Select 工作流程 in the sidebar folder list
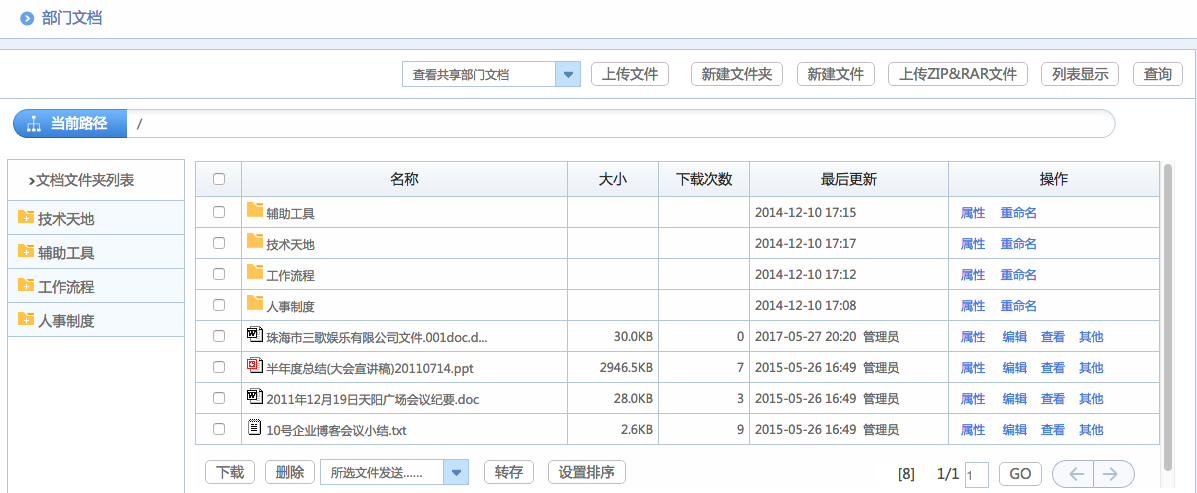The width and height of the screenshot is (1197, 493). 66,286
